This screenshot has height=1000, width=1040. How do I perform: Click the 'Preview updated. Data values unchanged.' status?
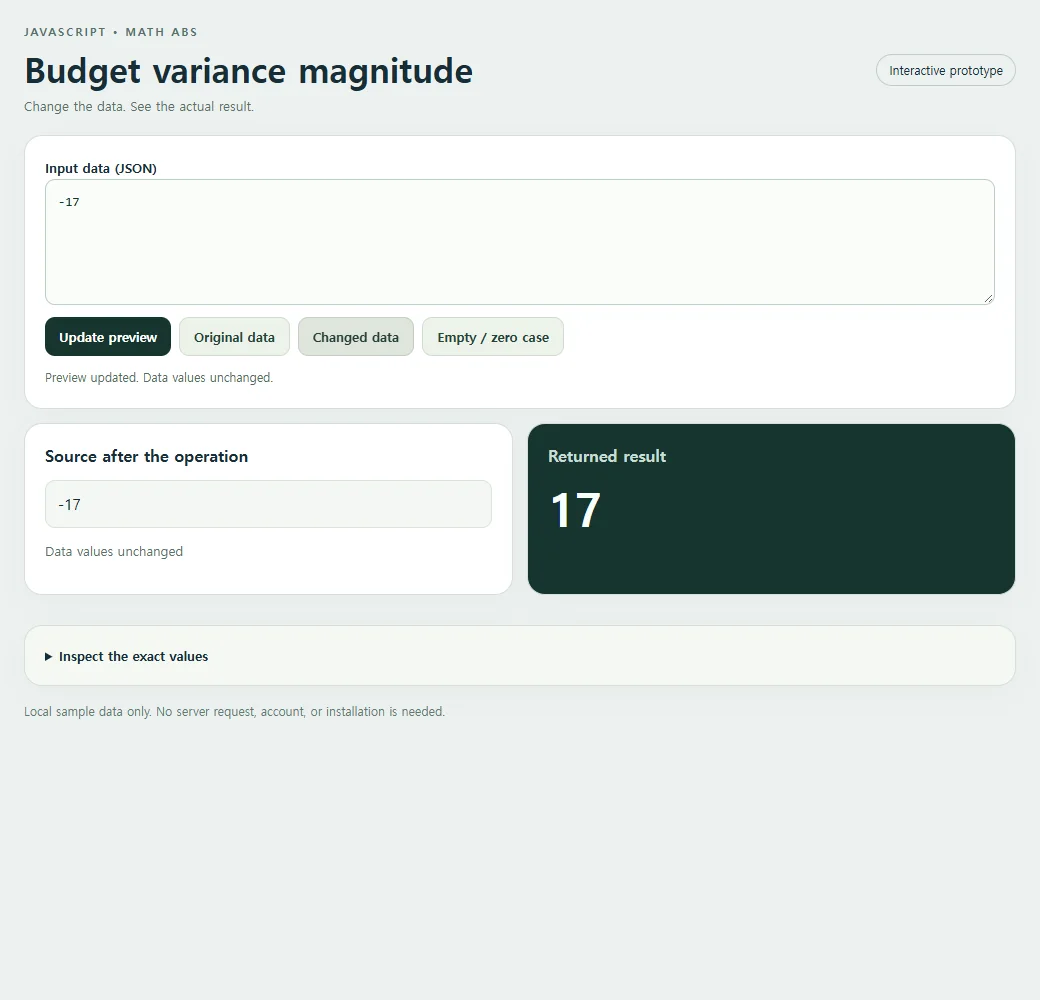click(x=159, y=377)
